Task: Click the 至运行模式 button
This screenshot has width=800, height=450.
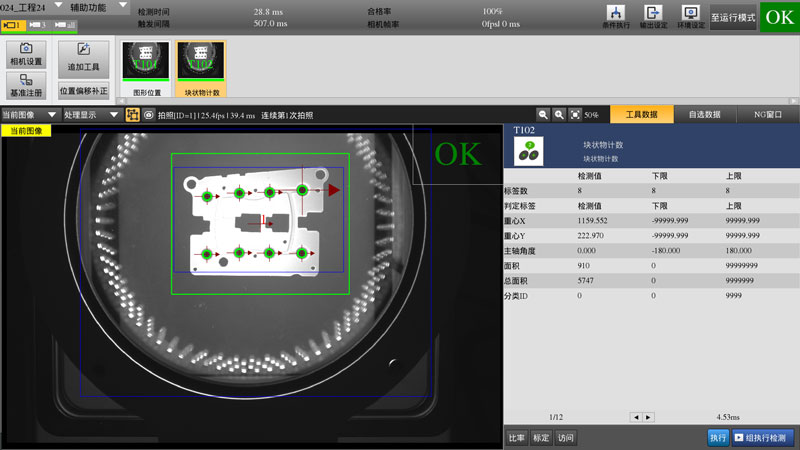Action: (732, 17)
